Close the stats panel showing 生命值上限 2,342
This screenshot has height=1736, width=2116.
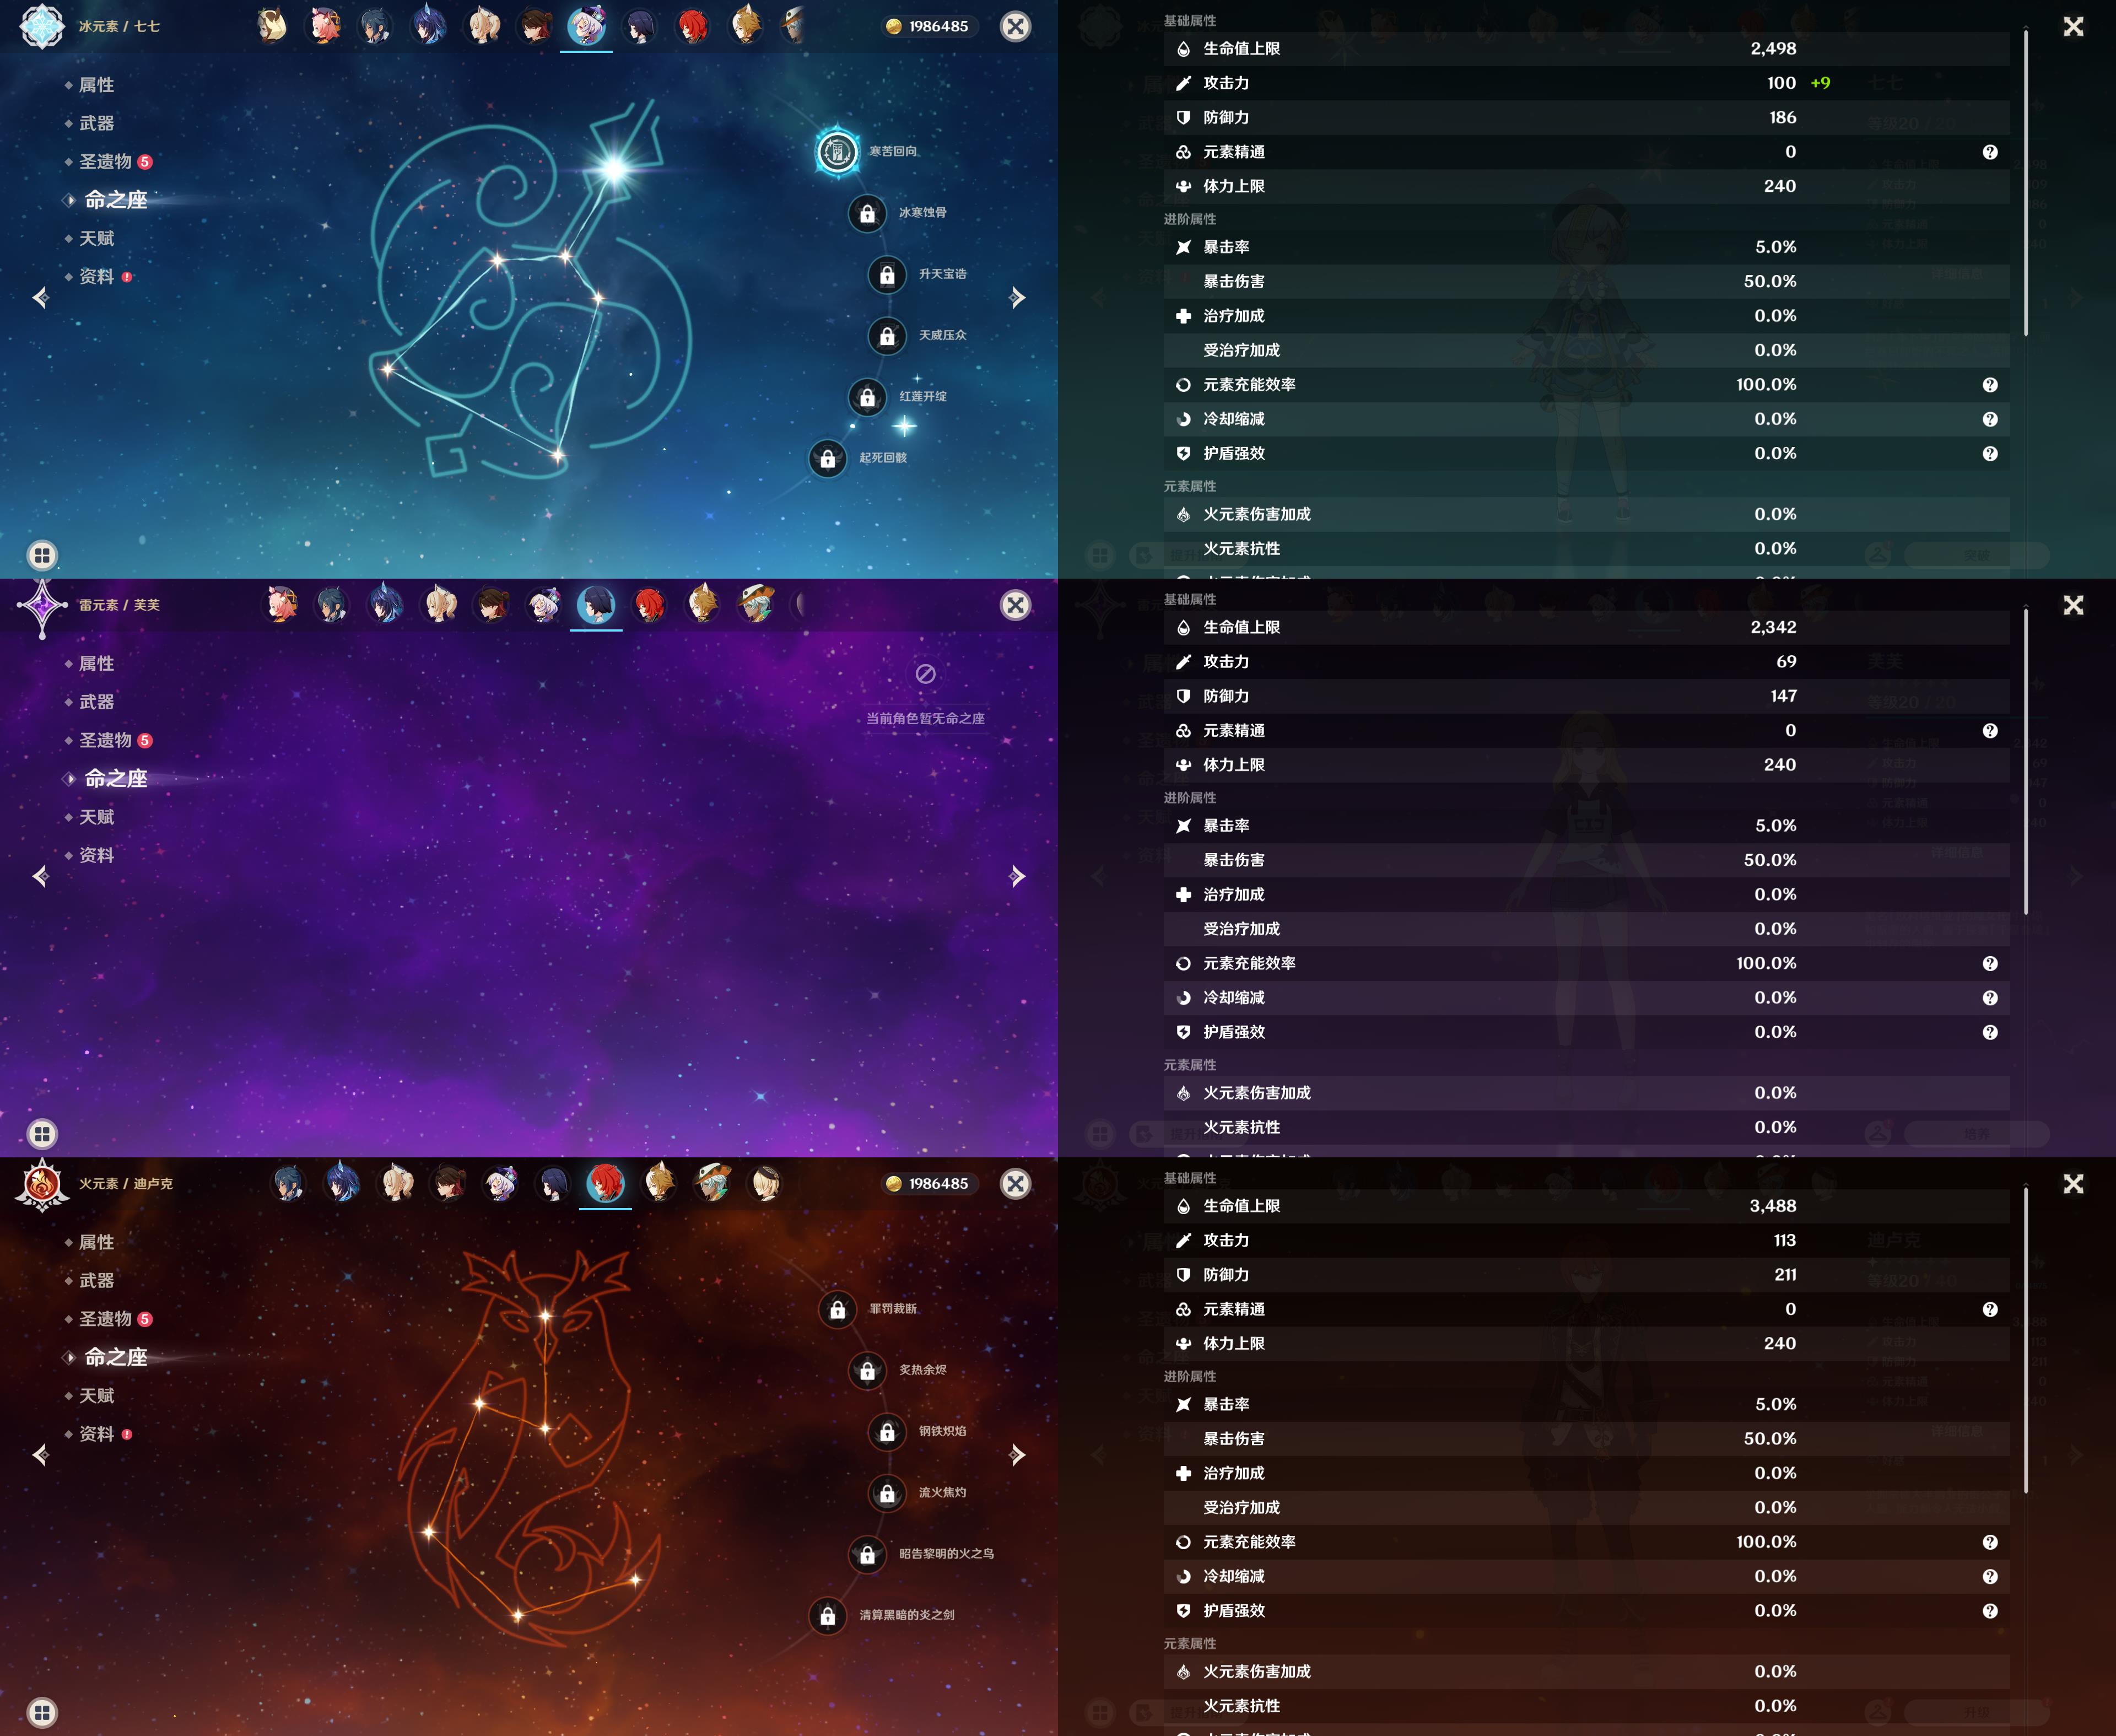coord(2073,606)
